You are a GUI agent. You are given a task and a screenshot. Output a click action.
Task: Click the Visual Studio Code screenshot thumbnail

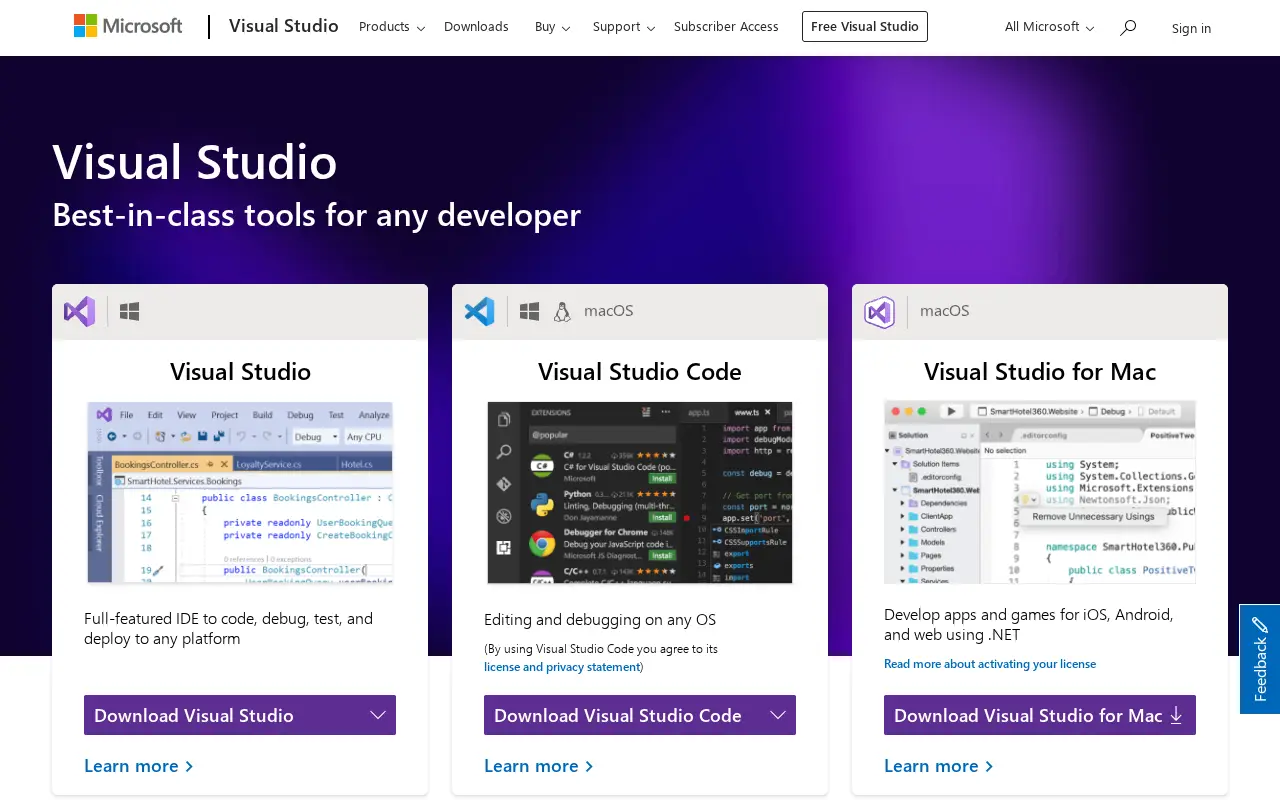tap(640, 493)
